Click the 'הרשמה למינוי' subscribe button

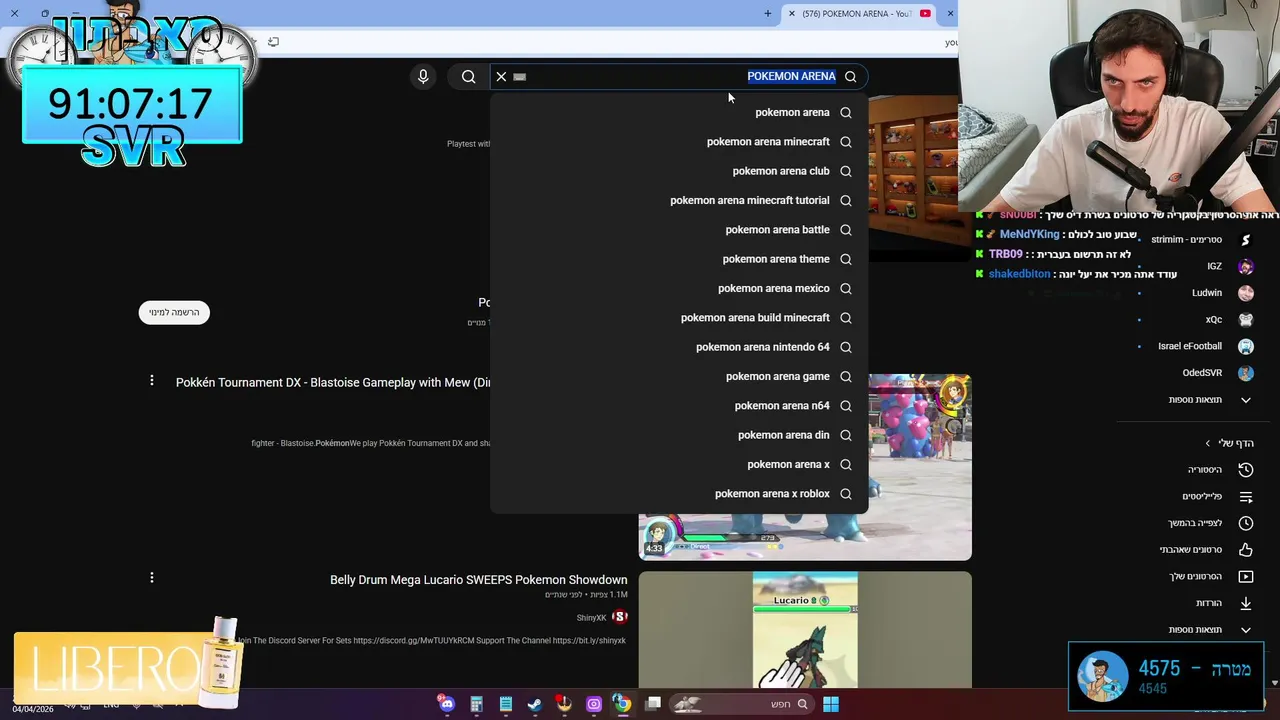tap(174, 313)
